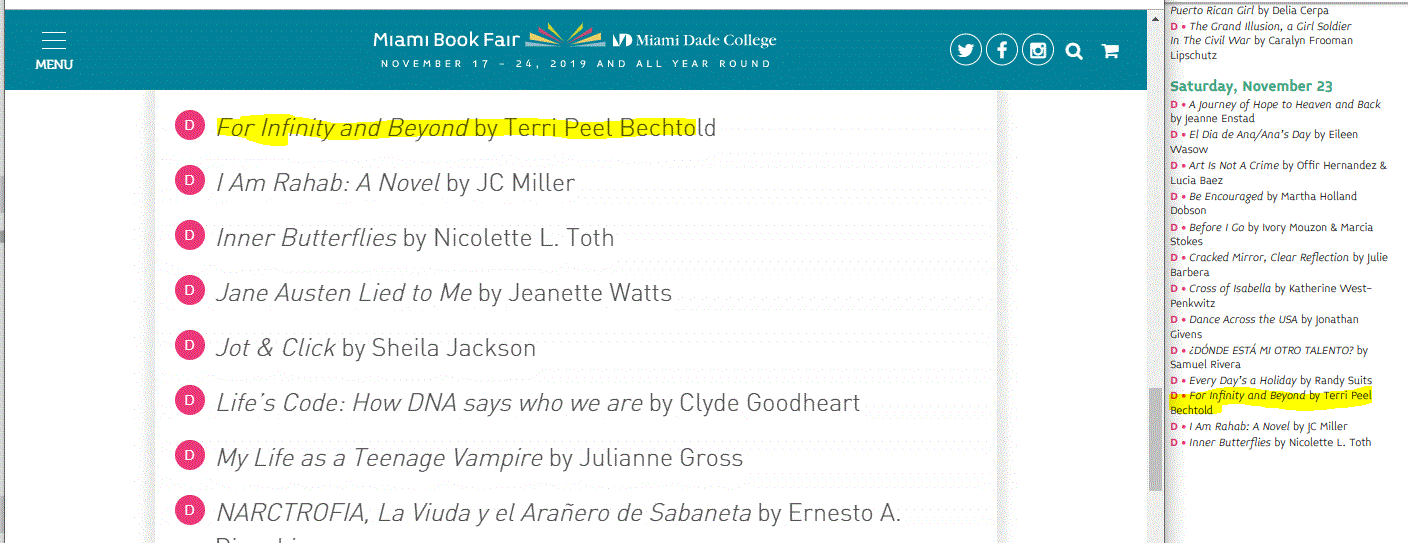Open the Instagram social icon
Image resolution: width=1408 pixels, height=543 pixels.
(1038, 50)
